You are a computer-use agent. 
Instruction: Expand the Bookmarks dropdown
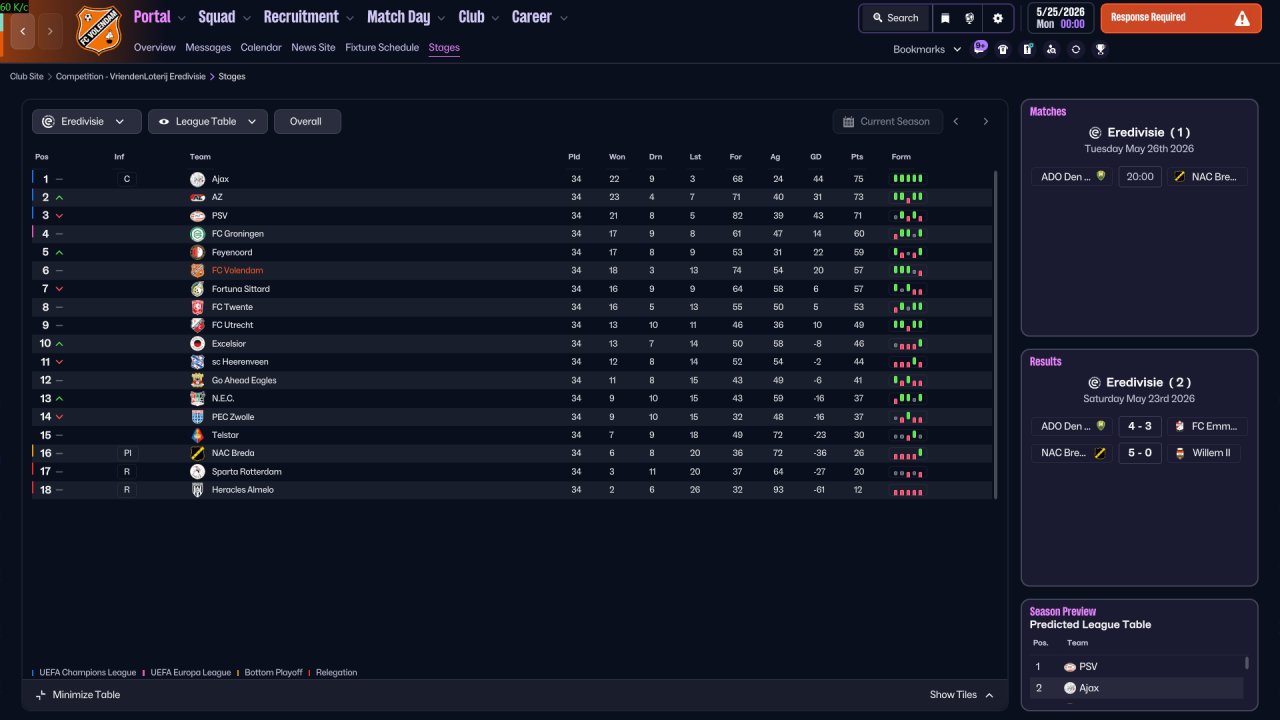927,49
